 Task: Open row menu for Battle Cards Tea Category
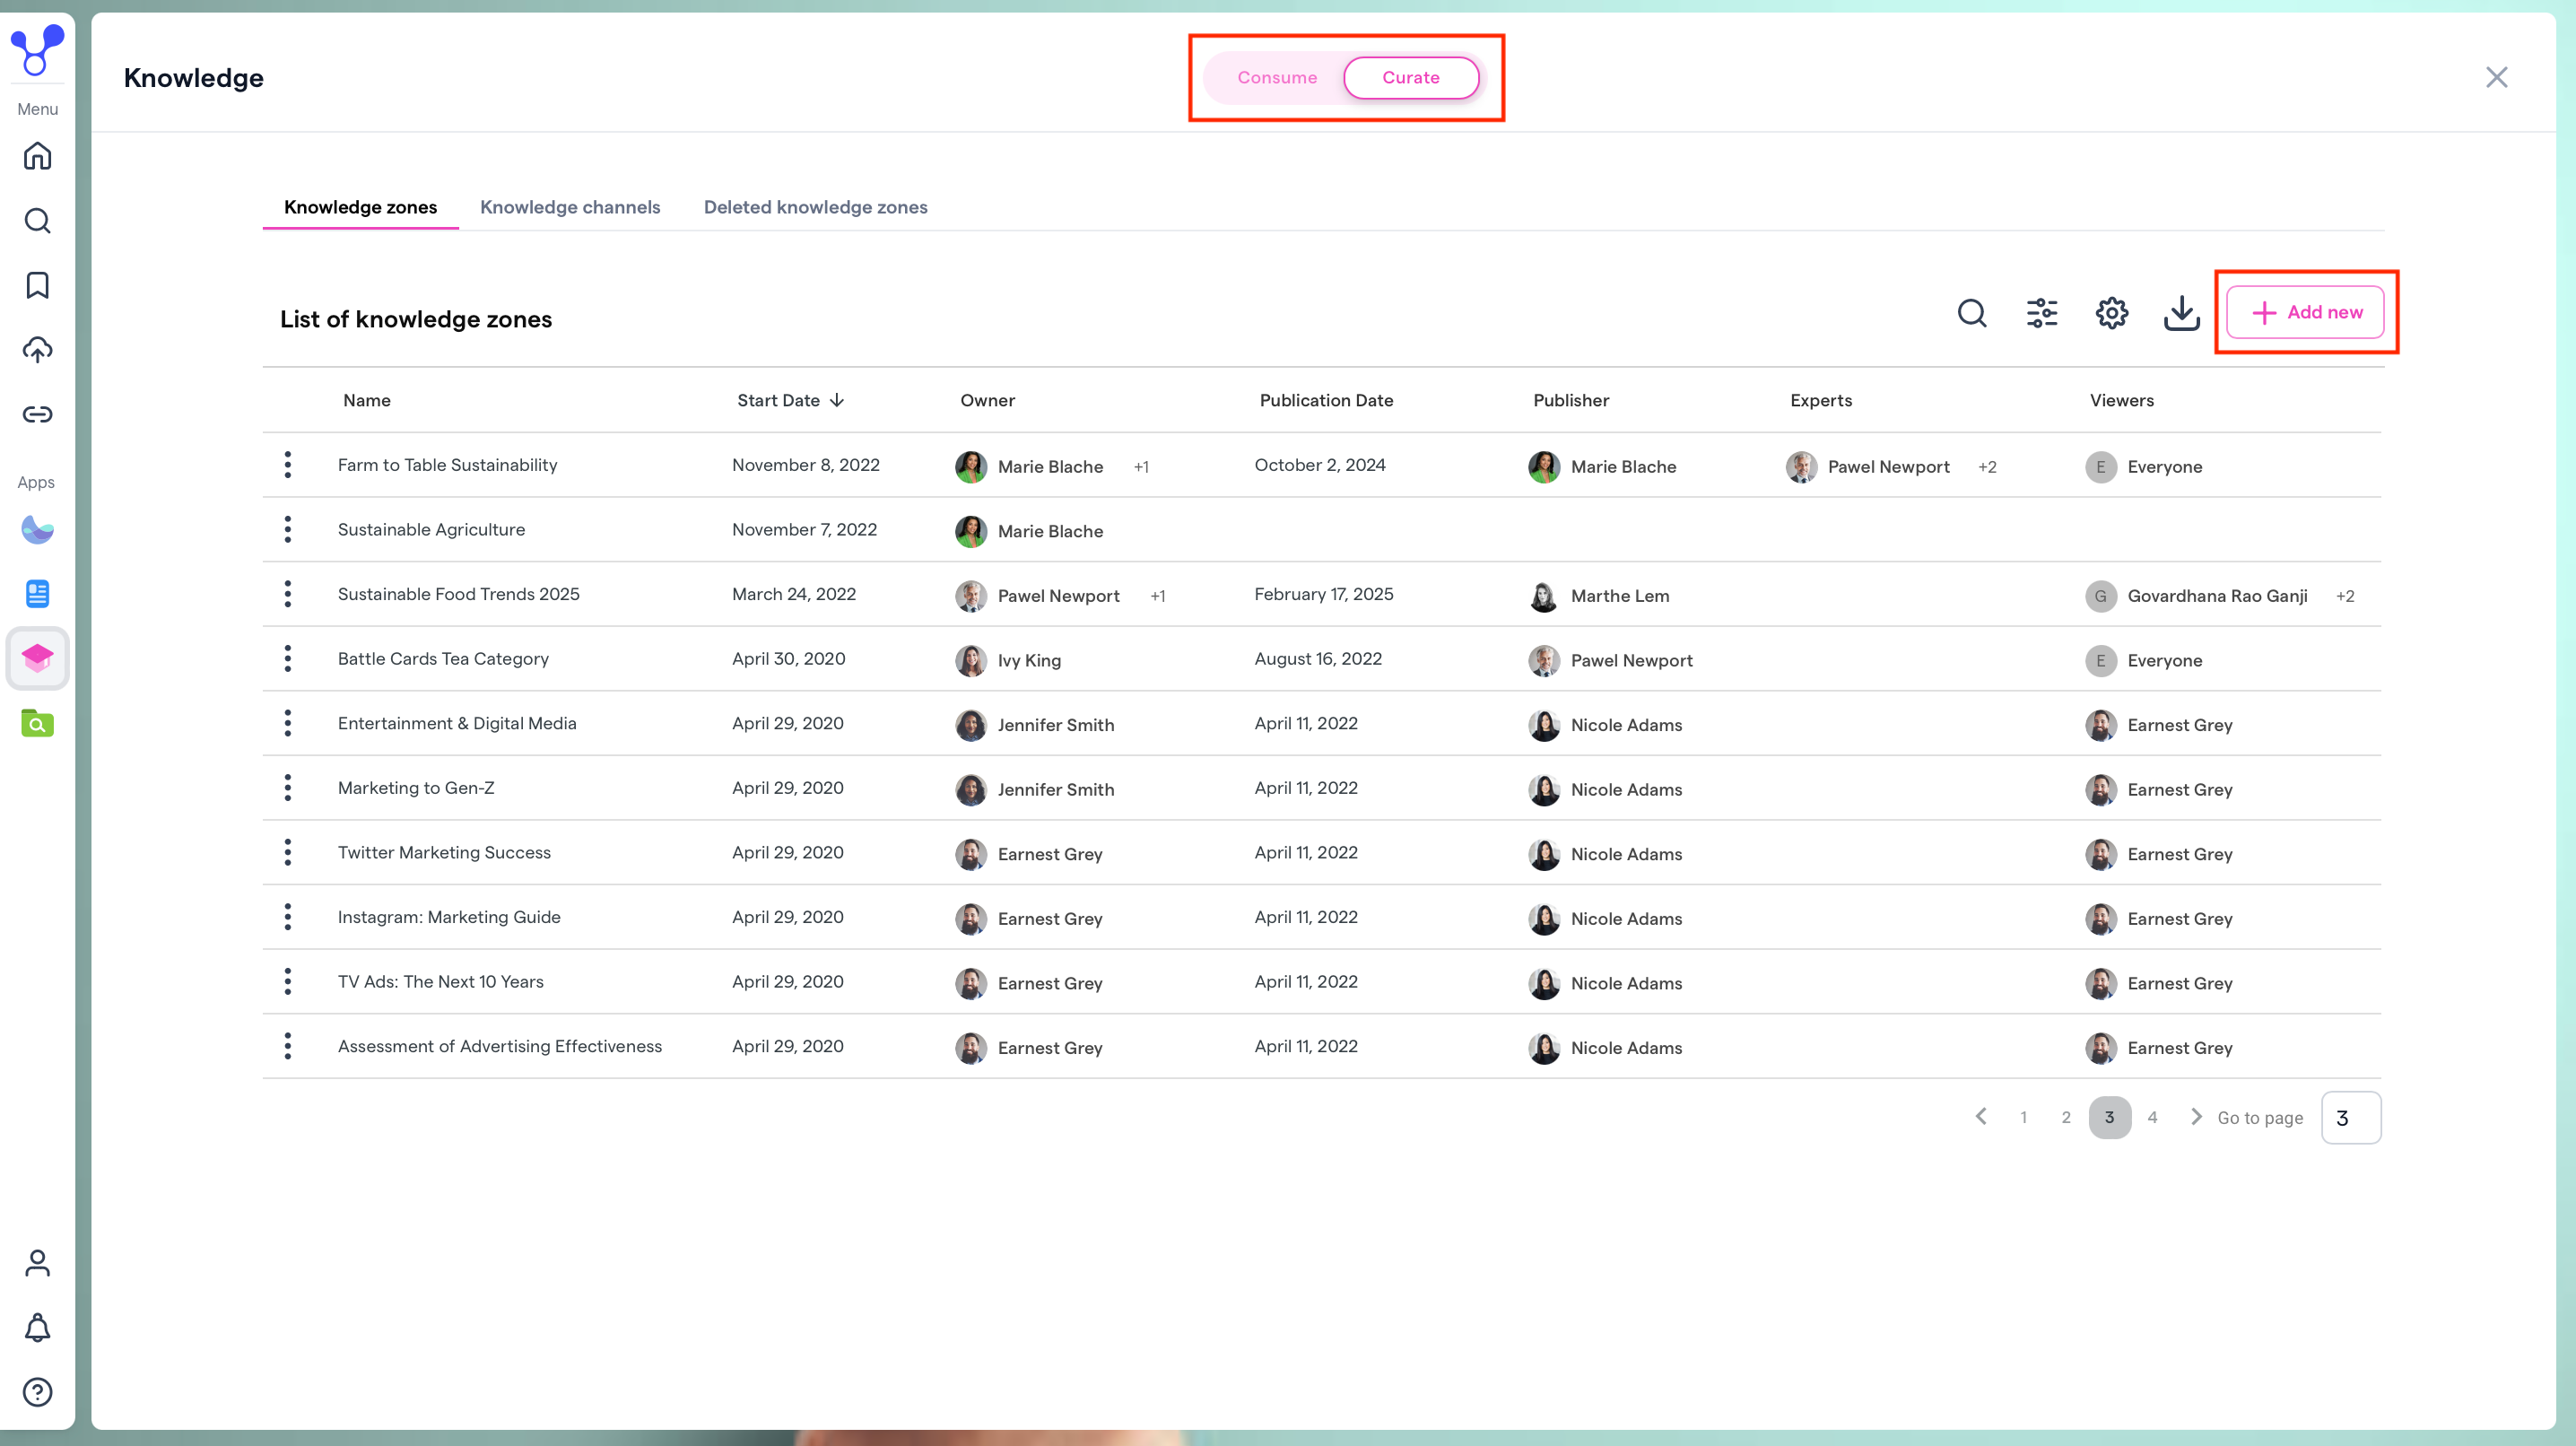tap(288, 658)
